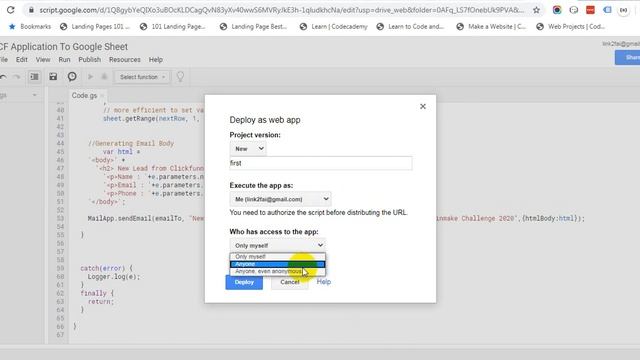Image resolution: width=640 pixels, height=360 pixels.
Task: Click the Debug bug icon
Action: tap(104, 77)
